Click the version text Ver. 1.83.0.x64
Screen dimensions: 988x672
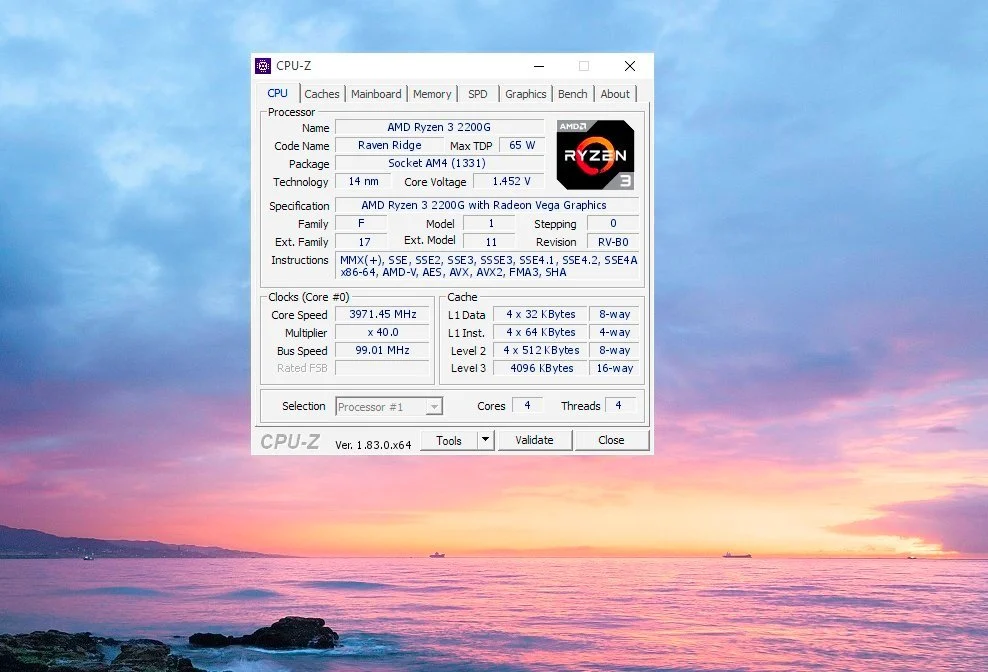[373, 445]
